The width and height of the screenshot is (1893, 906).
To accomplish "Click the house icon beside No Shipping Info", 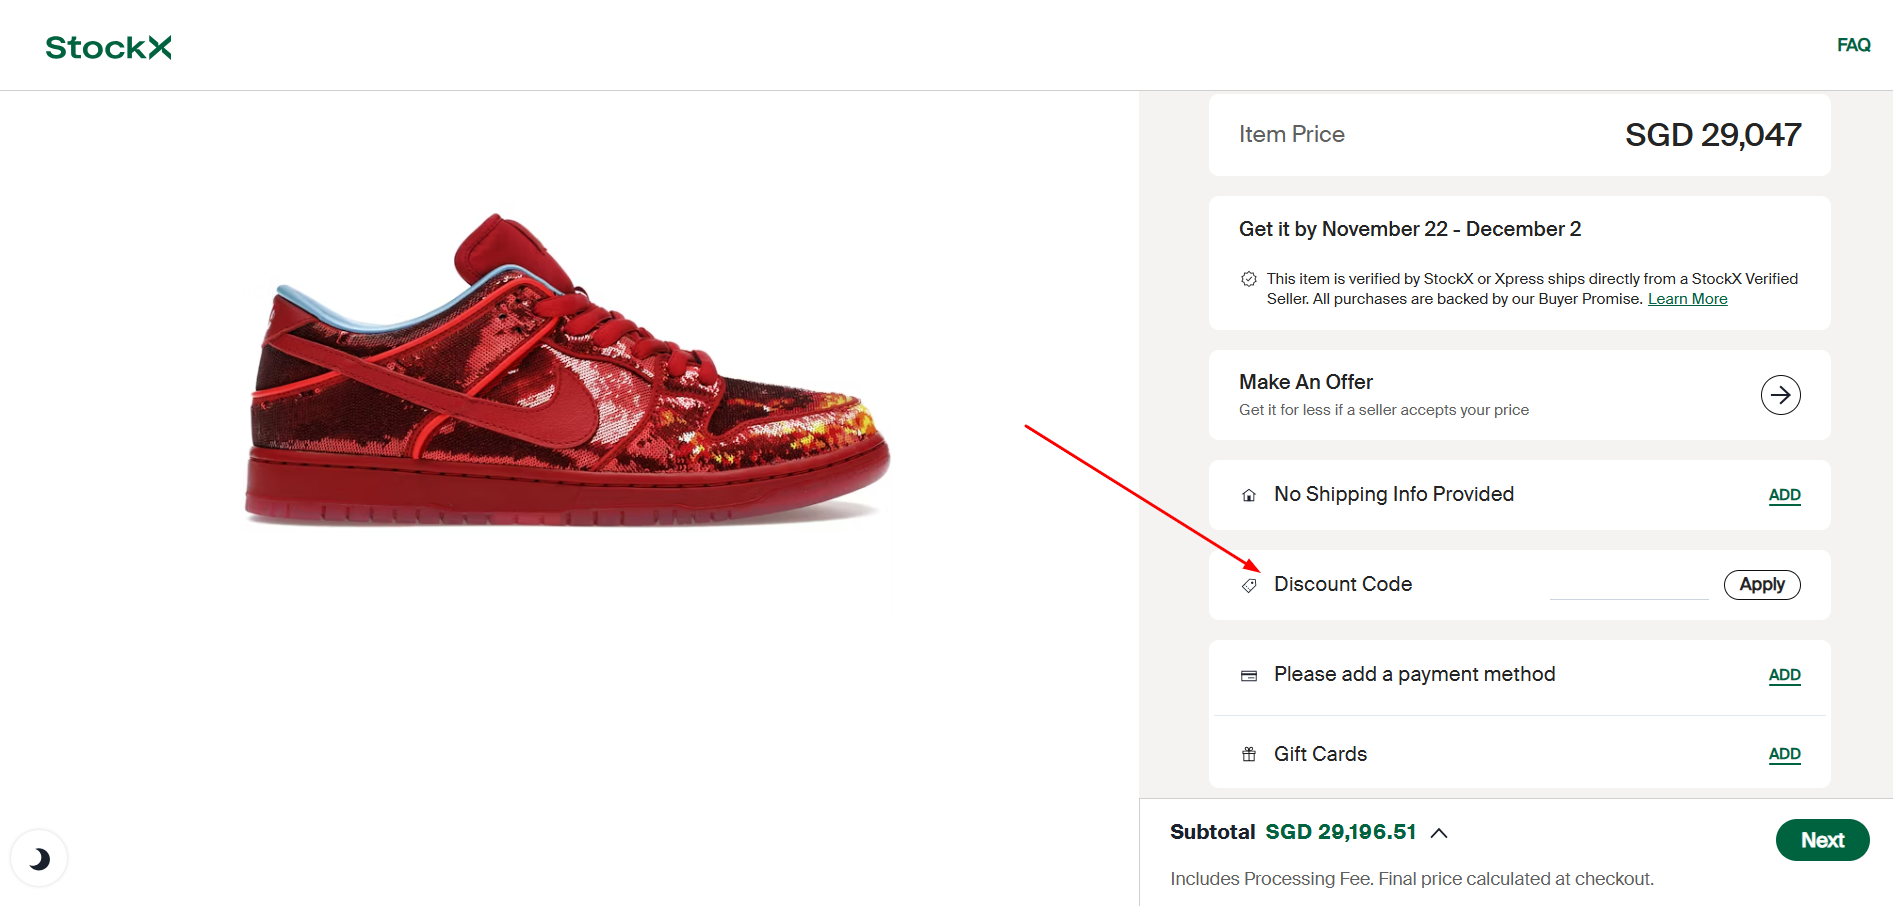I will [1248, 494].
